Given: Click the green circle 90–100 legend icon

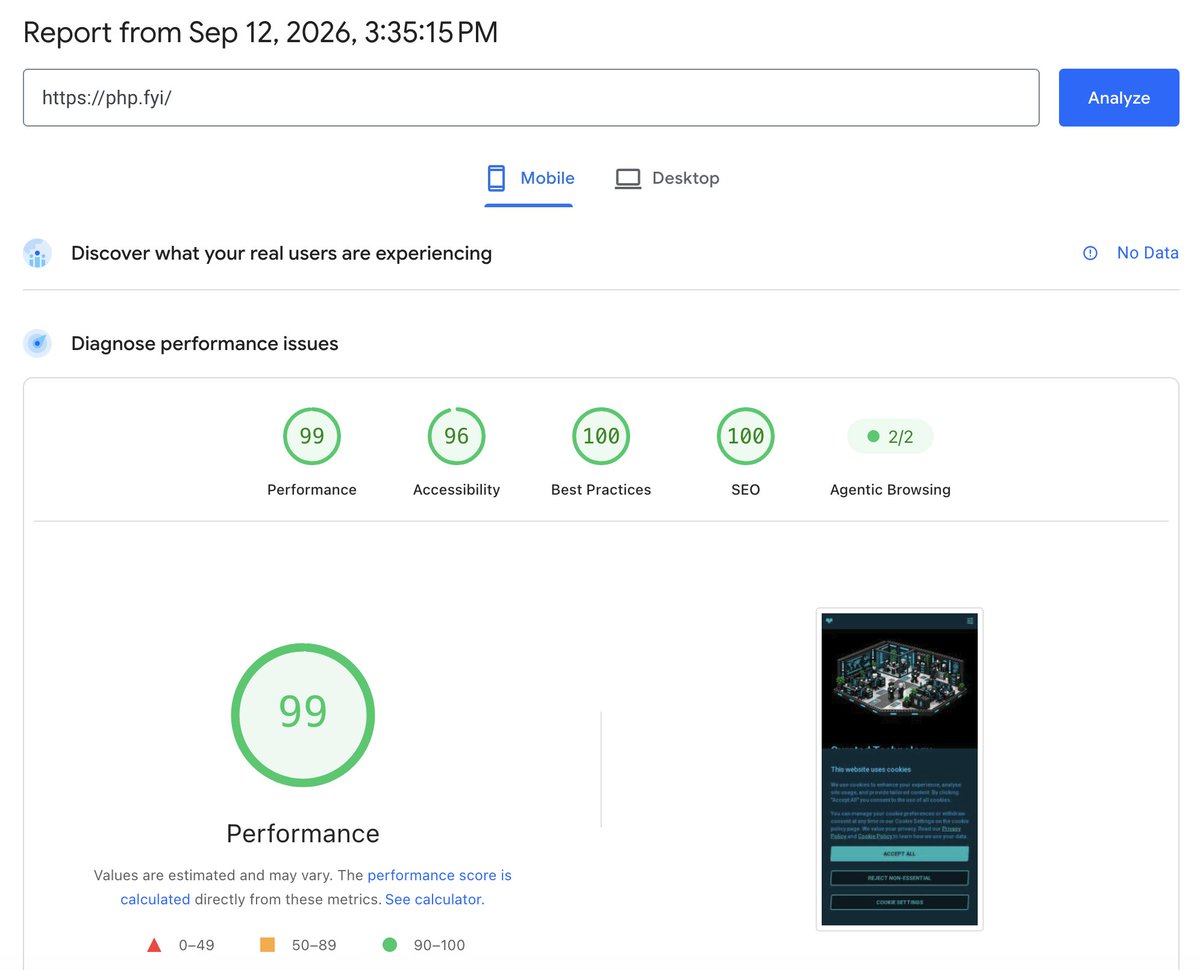Looking at the screenshot, I should coord(389,945).
